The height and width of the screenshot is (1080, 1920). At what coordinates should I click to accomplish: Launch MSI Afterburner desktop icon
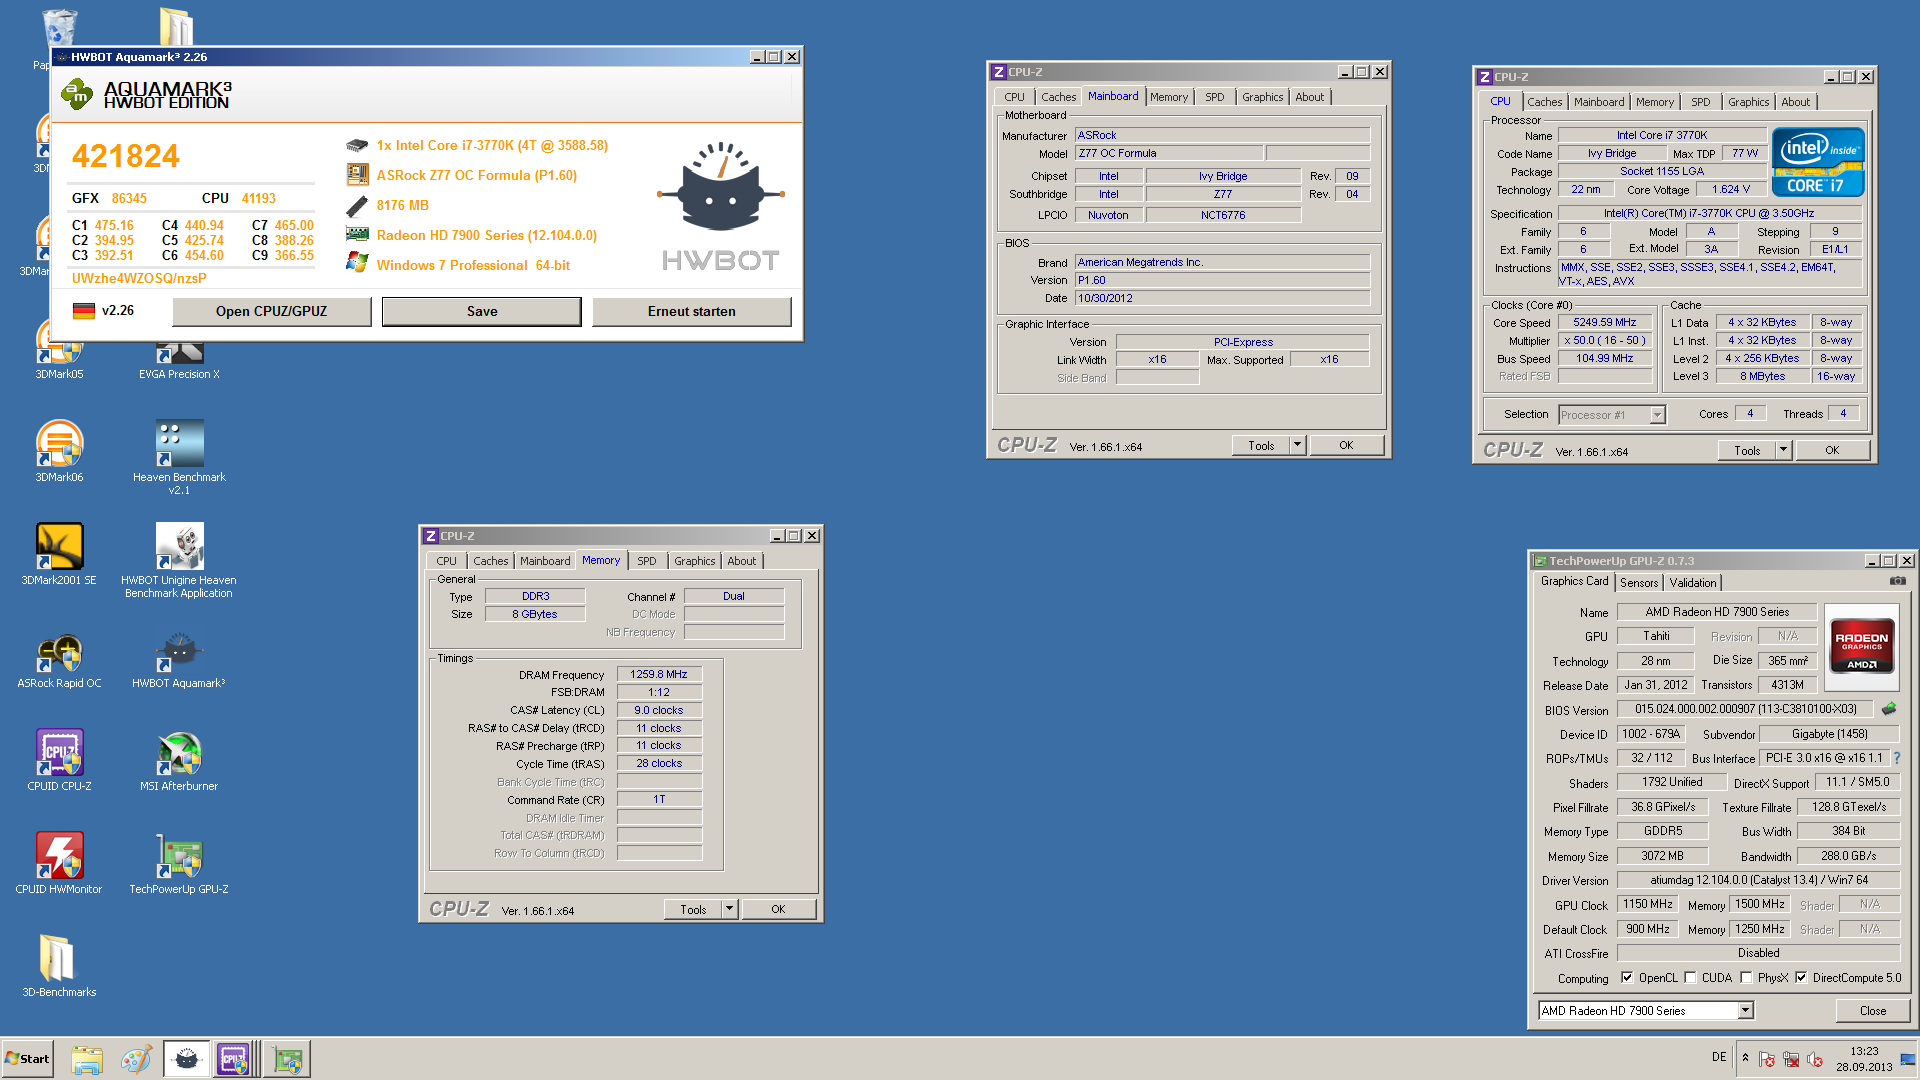[179, 760]
